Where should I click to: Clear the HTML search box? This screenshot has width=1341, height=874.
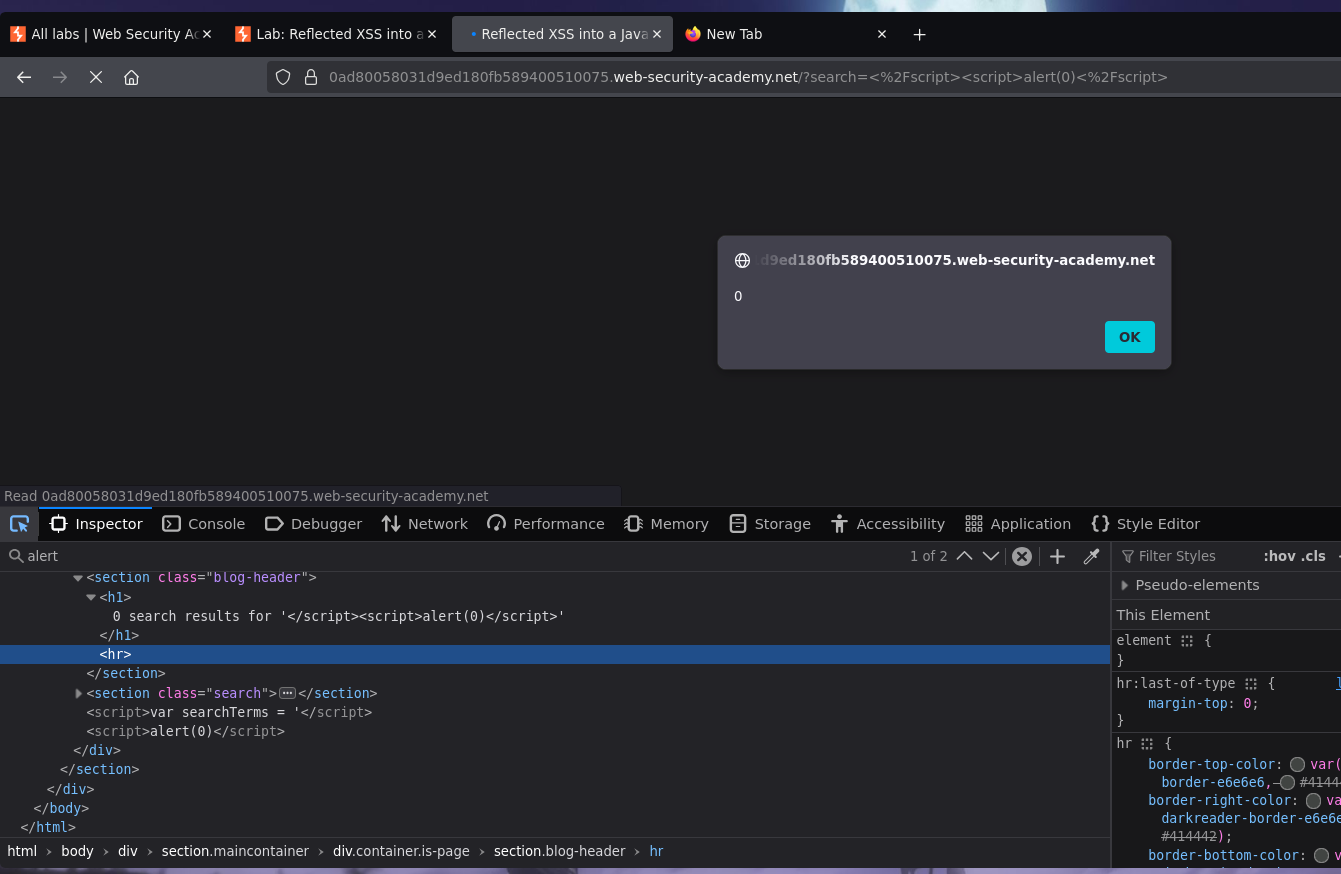pyautogui.click(x=1021, y=556)
